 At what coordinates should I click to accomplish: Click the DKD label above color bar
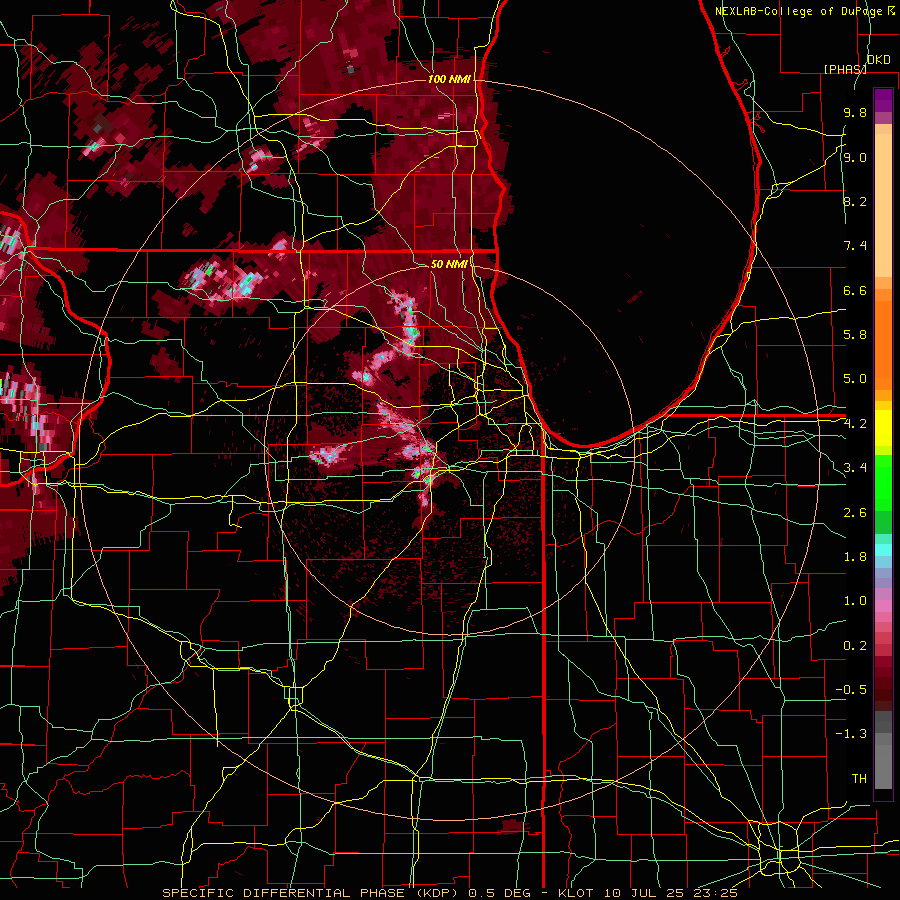pos(878,60)
